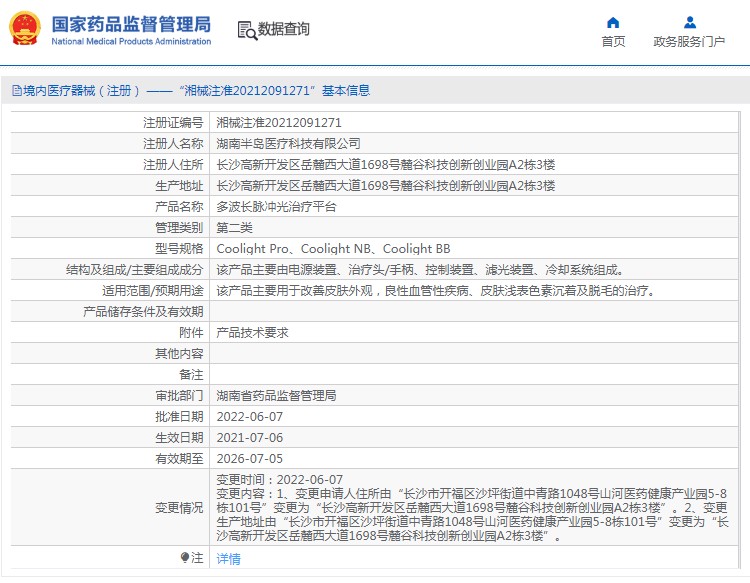Click the national emblem logo
This screenshot has width=750, height=583.
click(25, 28)
